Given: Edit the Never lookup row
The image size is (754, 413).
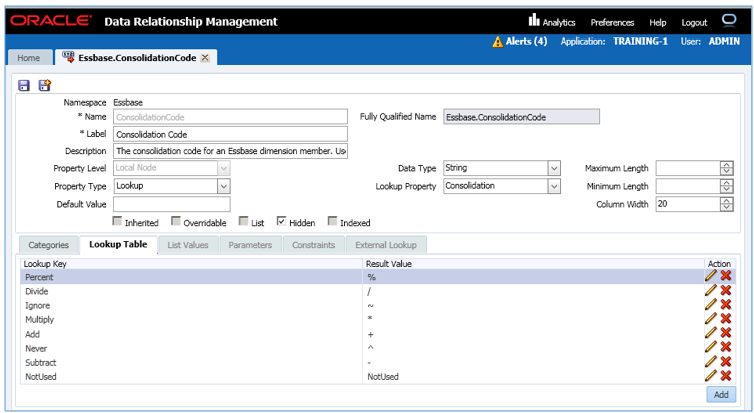Looking at the screenshot, I should (711, 347).
